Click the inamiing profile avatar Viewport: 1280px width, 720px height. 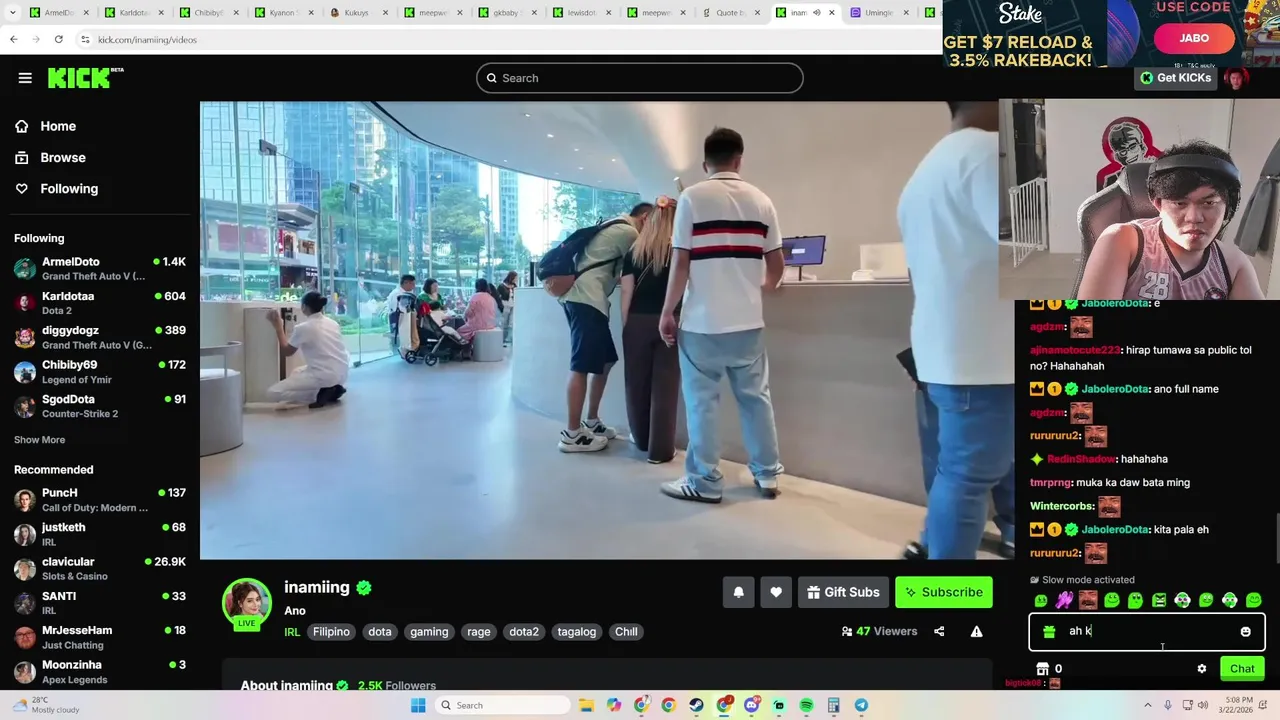(246, 604)
